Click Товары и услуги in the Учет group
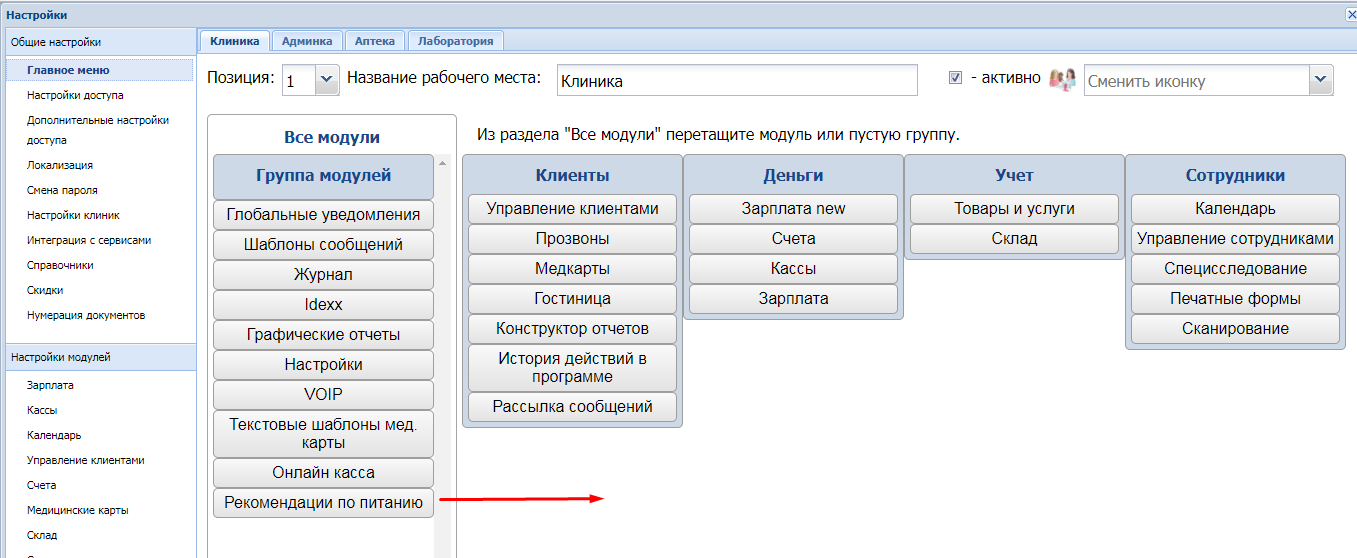The width and height of the screenshot is (1357, 558). [1014, 209]
